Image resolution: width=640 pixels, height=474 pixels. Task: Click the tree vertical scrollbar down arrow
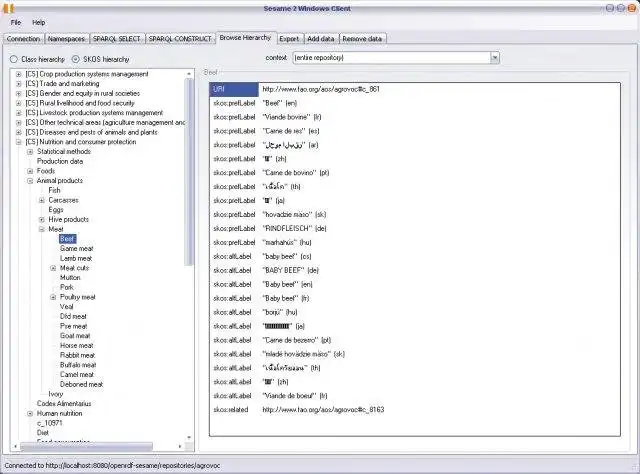point(189,438)
